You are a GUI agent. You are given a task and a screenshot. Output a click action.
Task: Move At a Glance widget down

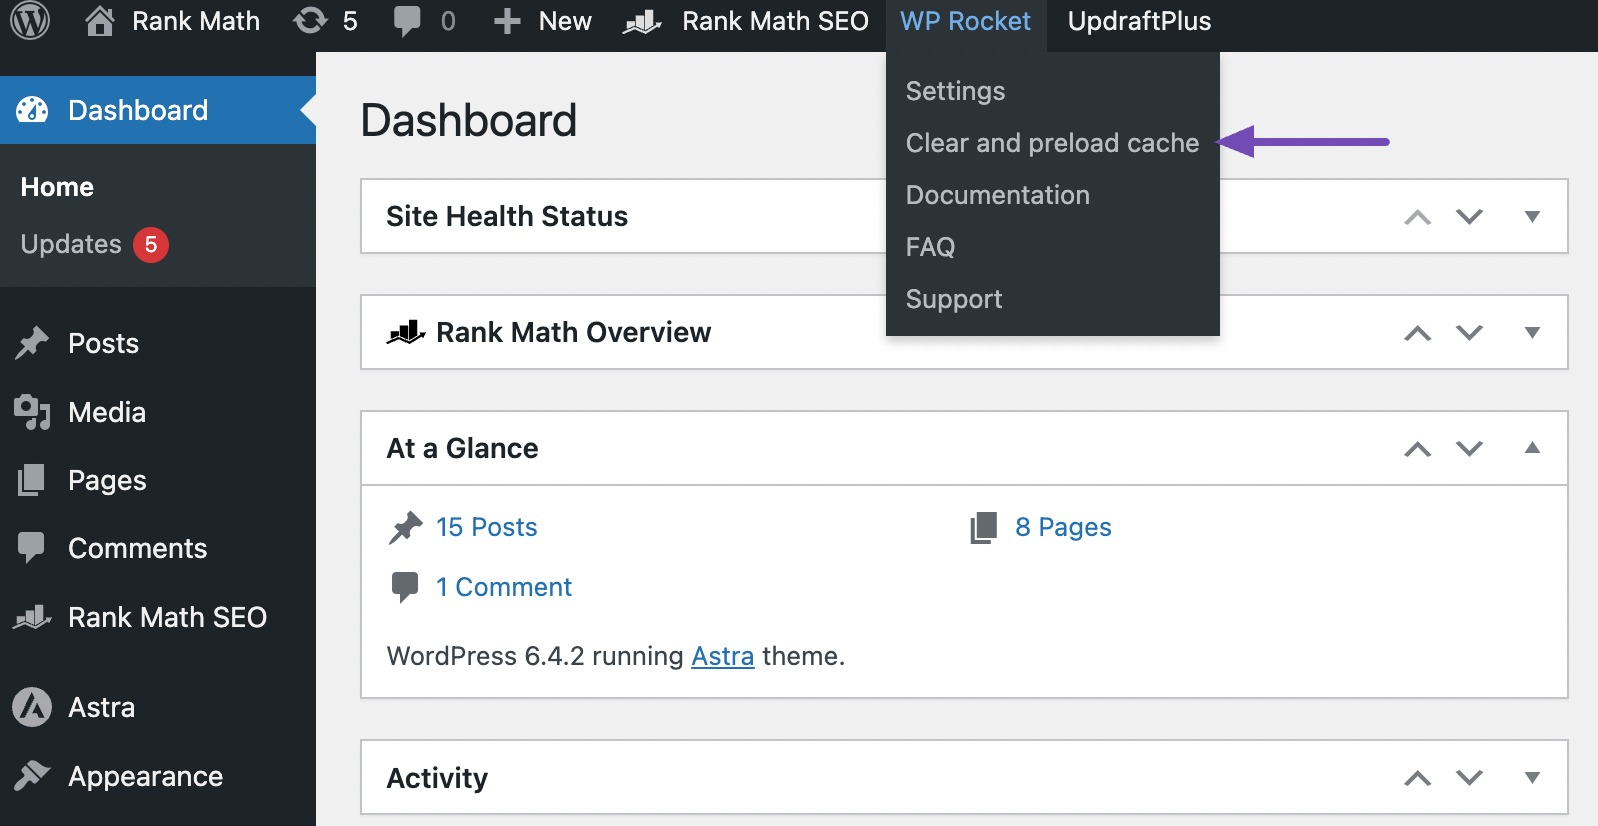1469,449
